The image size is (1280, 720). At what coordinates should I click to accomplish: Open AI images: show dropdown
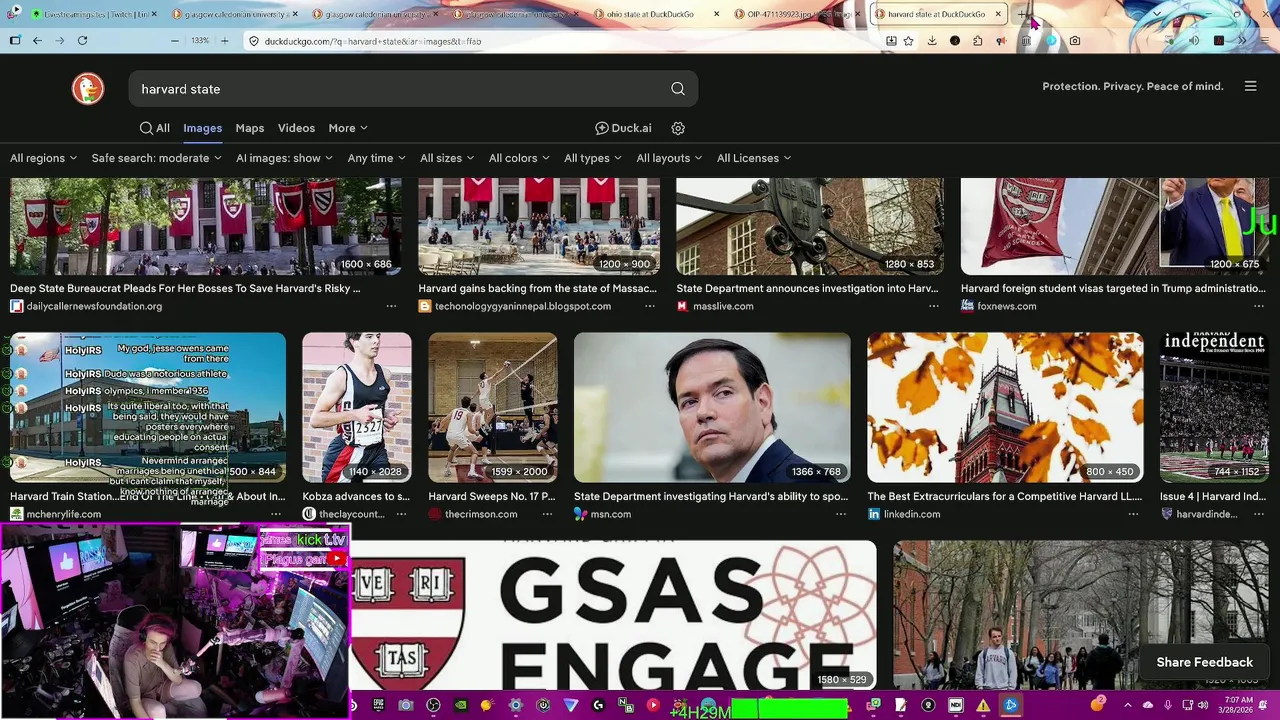285,158
